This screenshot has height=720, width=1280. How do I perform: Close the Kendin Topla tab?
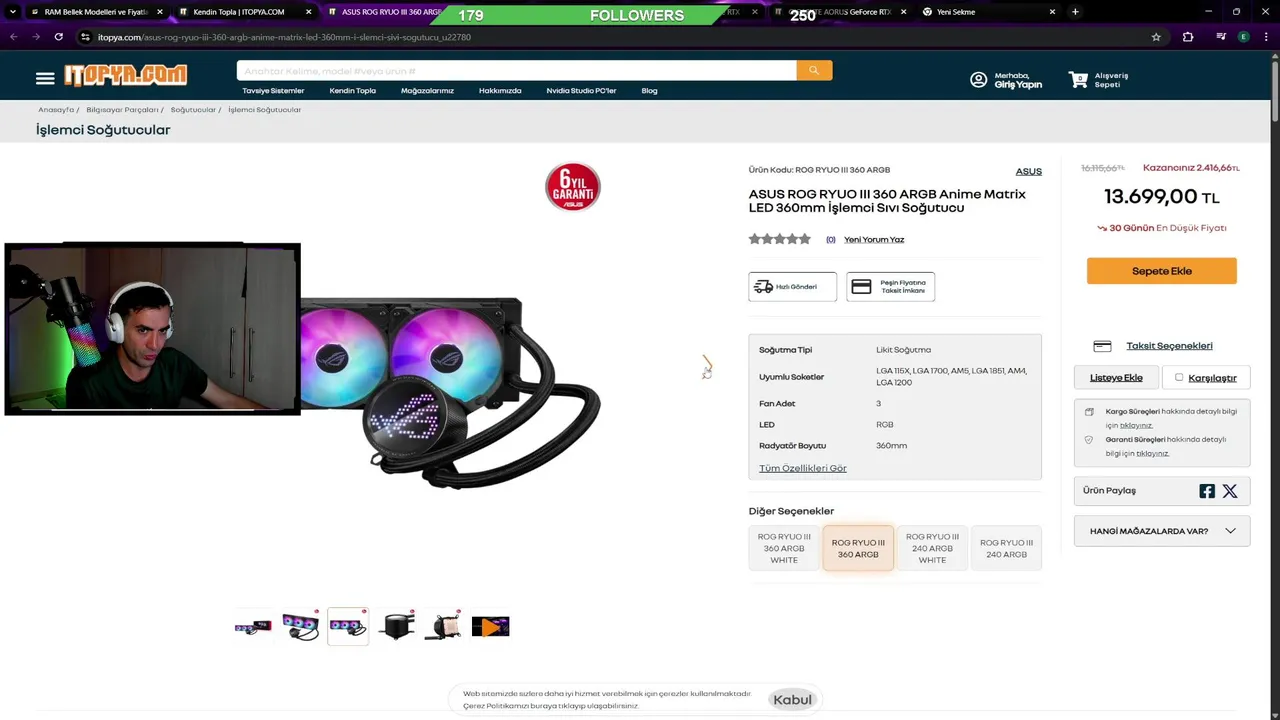308,12
